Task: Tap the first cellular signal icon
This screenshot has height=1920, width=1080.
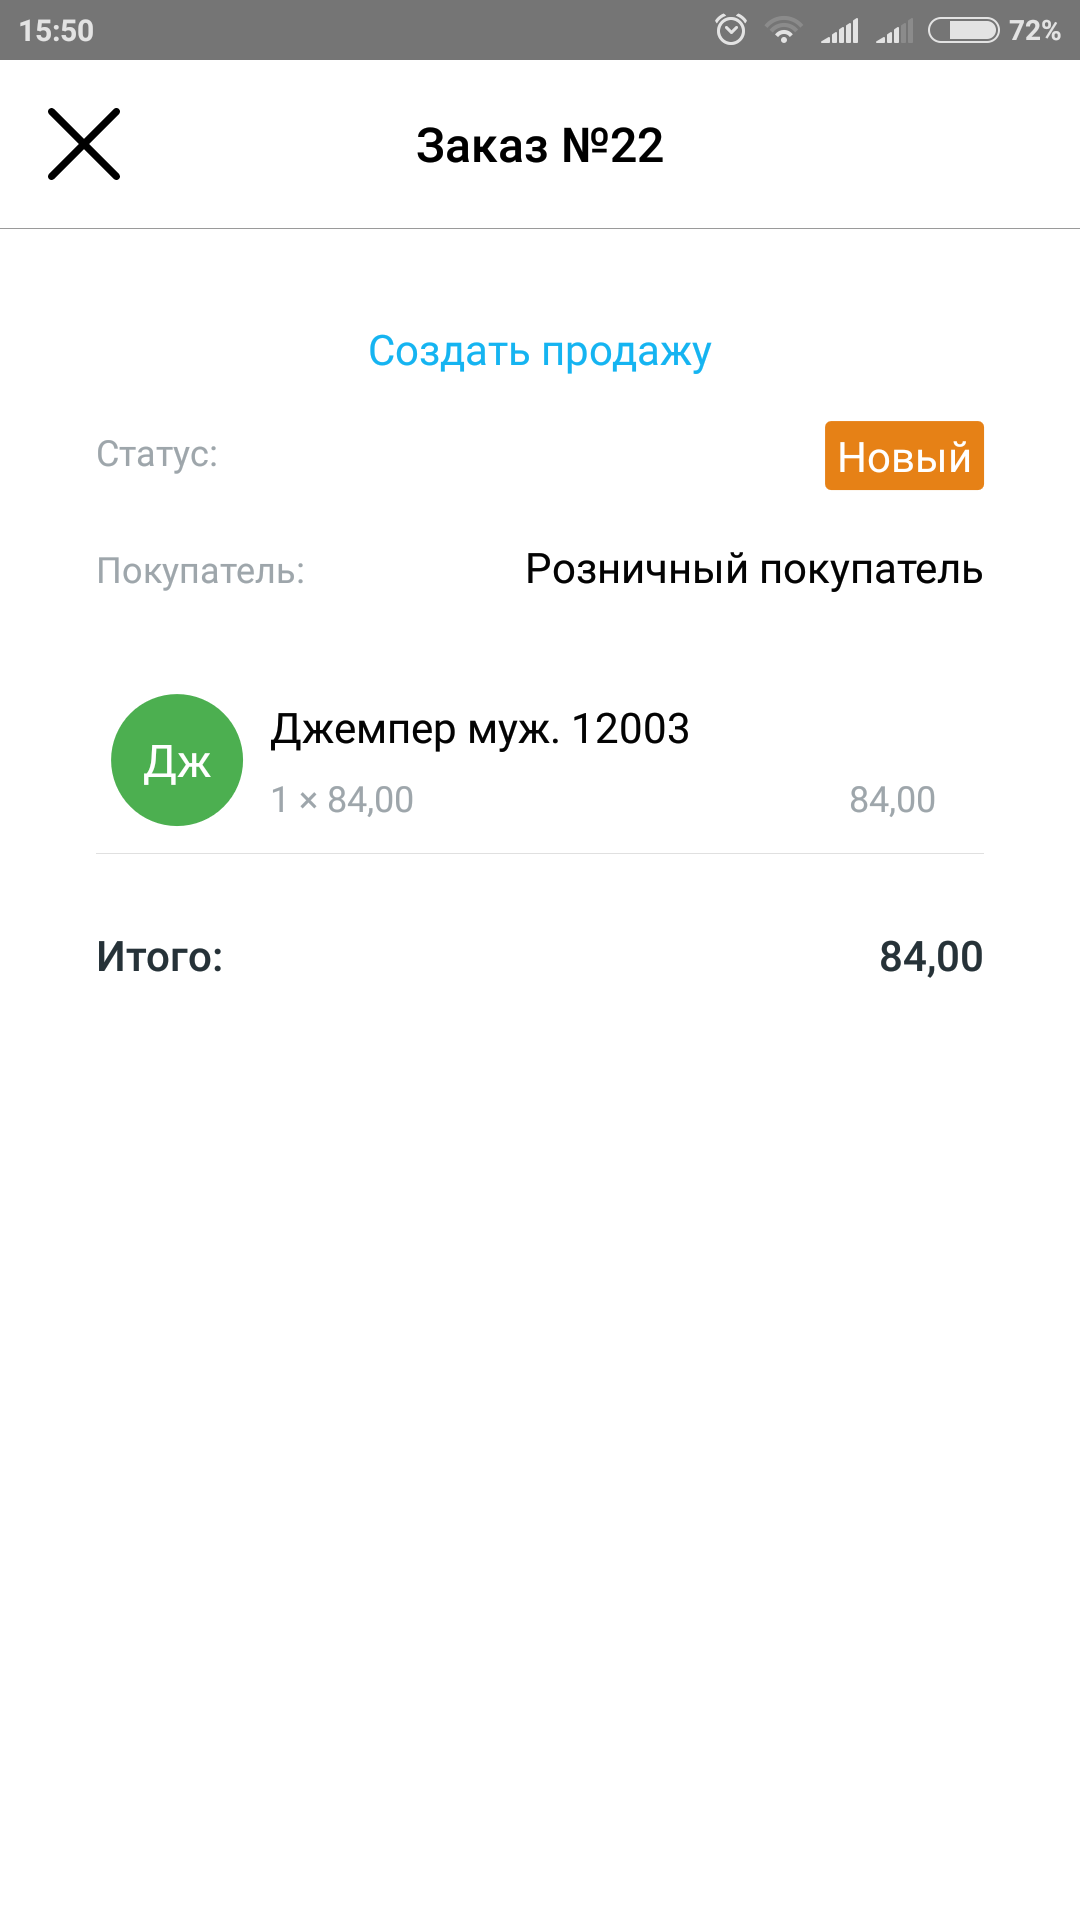Action: (840, 31)
